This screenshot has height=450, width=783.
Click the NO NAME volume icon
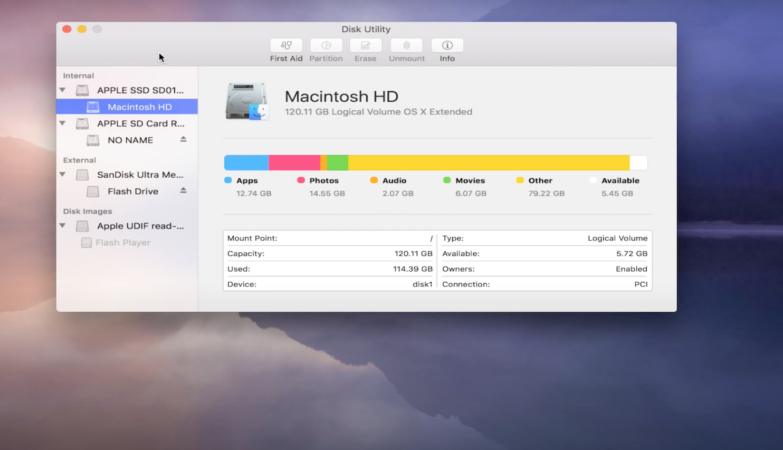[x=93, y=140]
